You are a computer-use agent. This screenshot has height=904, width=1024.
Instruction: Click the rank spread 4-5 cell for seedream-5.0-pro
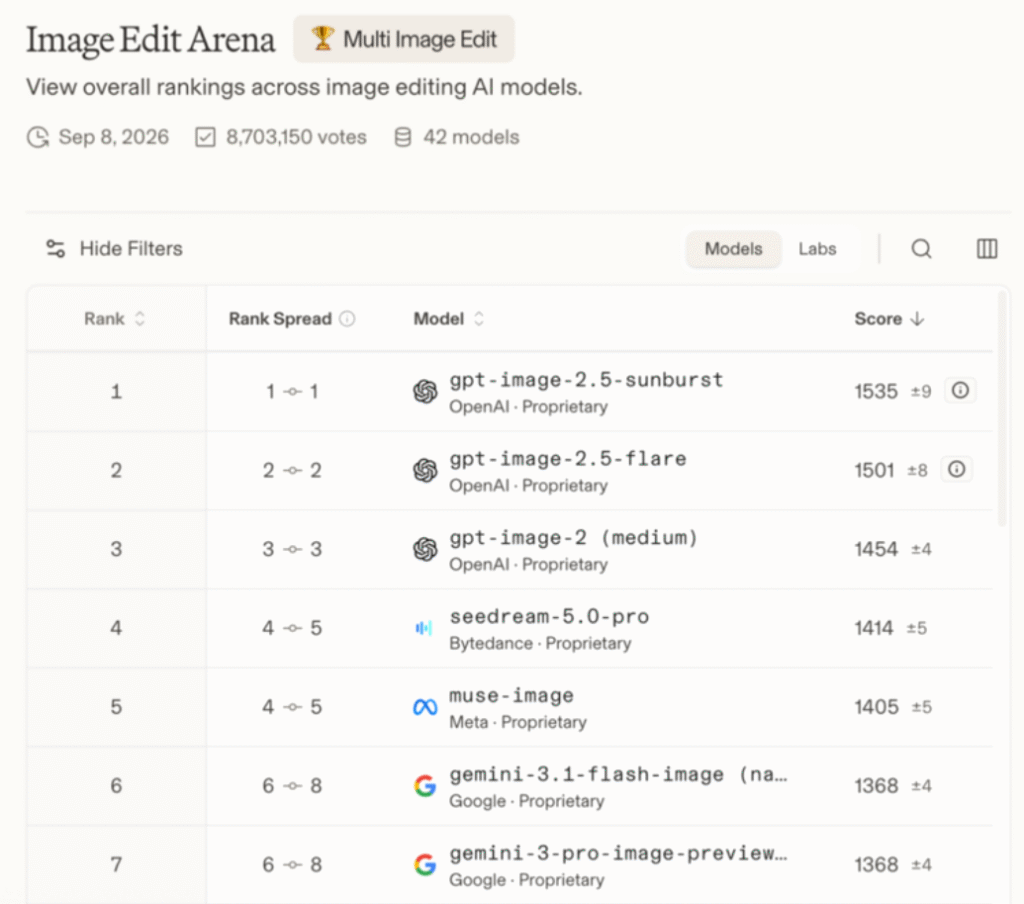coord(292,628)
